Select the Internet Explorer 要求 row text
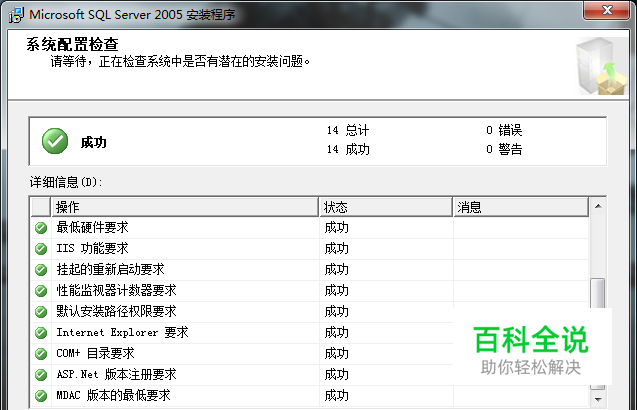This screenshot has height=410, width=637. [x=122, y=332]
